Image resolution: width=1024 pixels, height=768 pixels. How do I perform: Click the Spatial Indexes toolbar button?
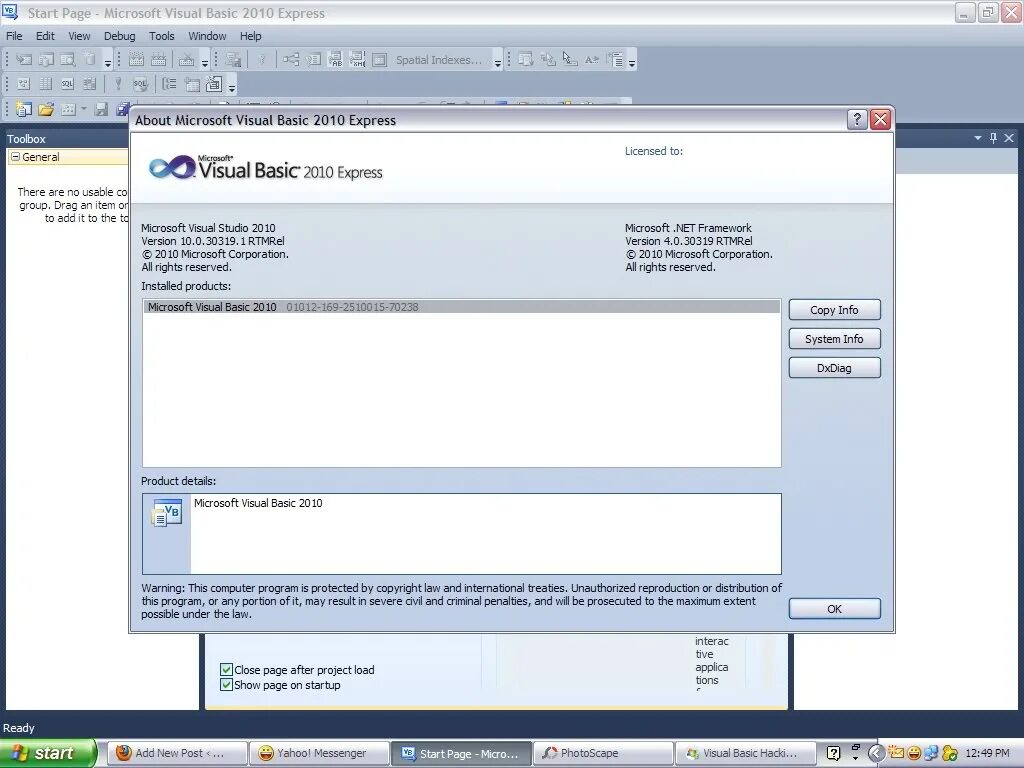438,60
